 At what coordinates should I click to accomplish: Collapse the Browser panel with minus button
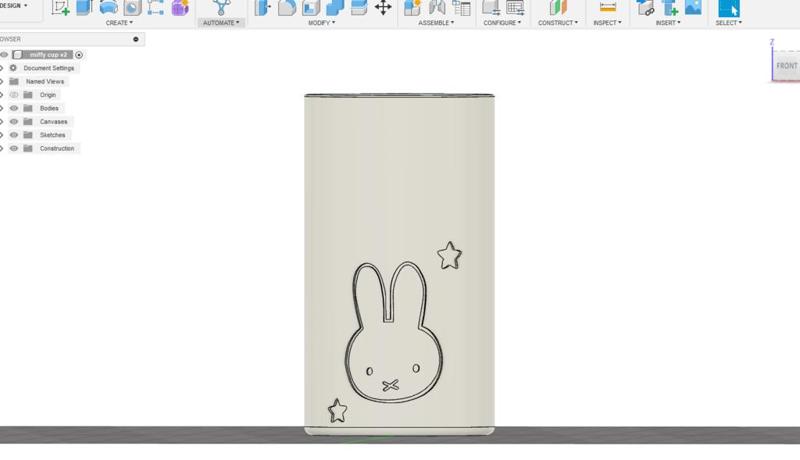pos(136,39)
